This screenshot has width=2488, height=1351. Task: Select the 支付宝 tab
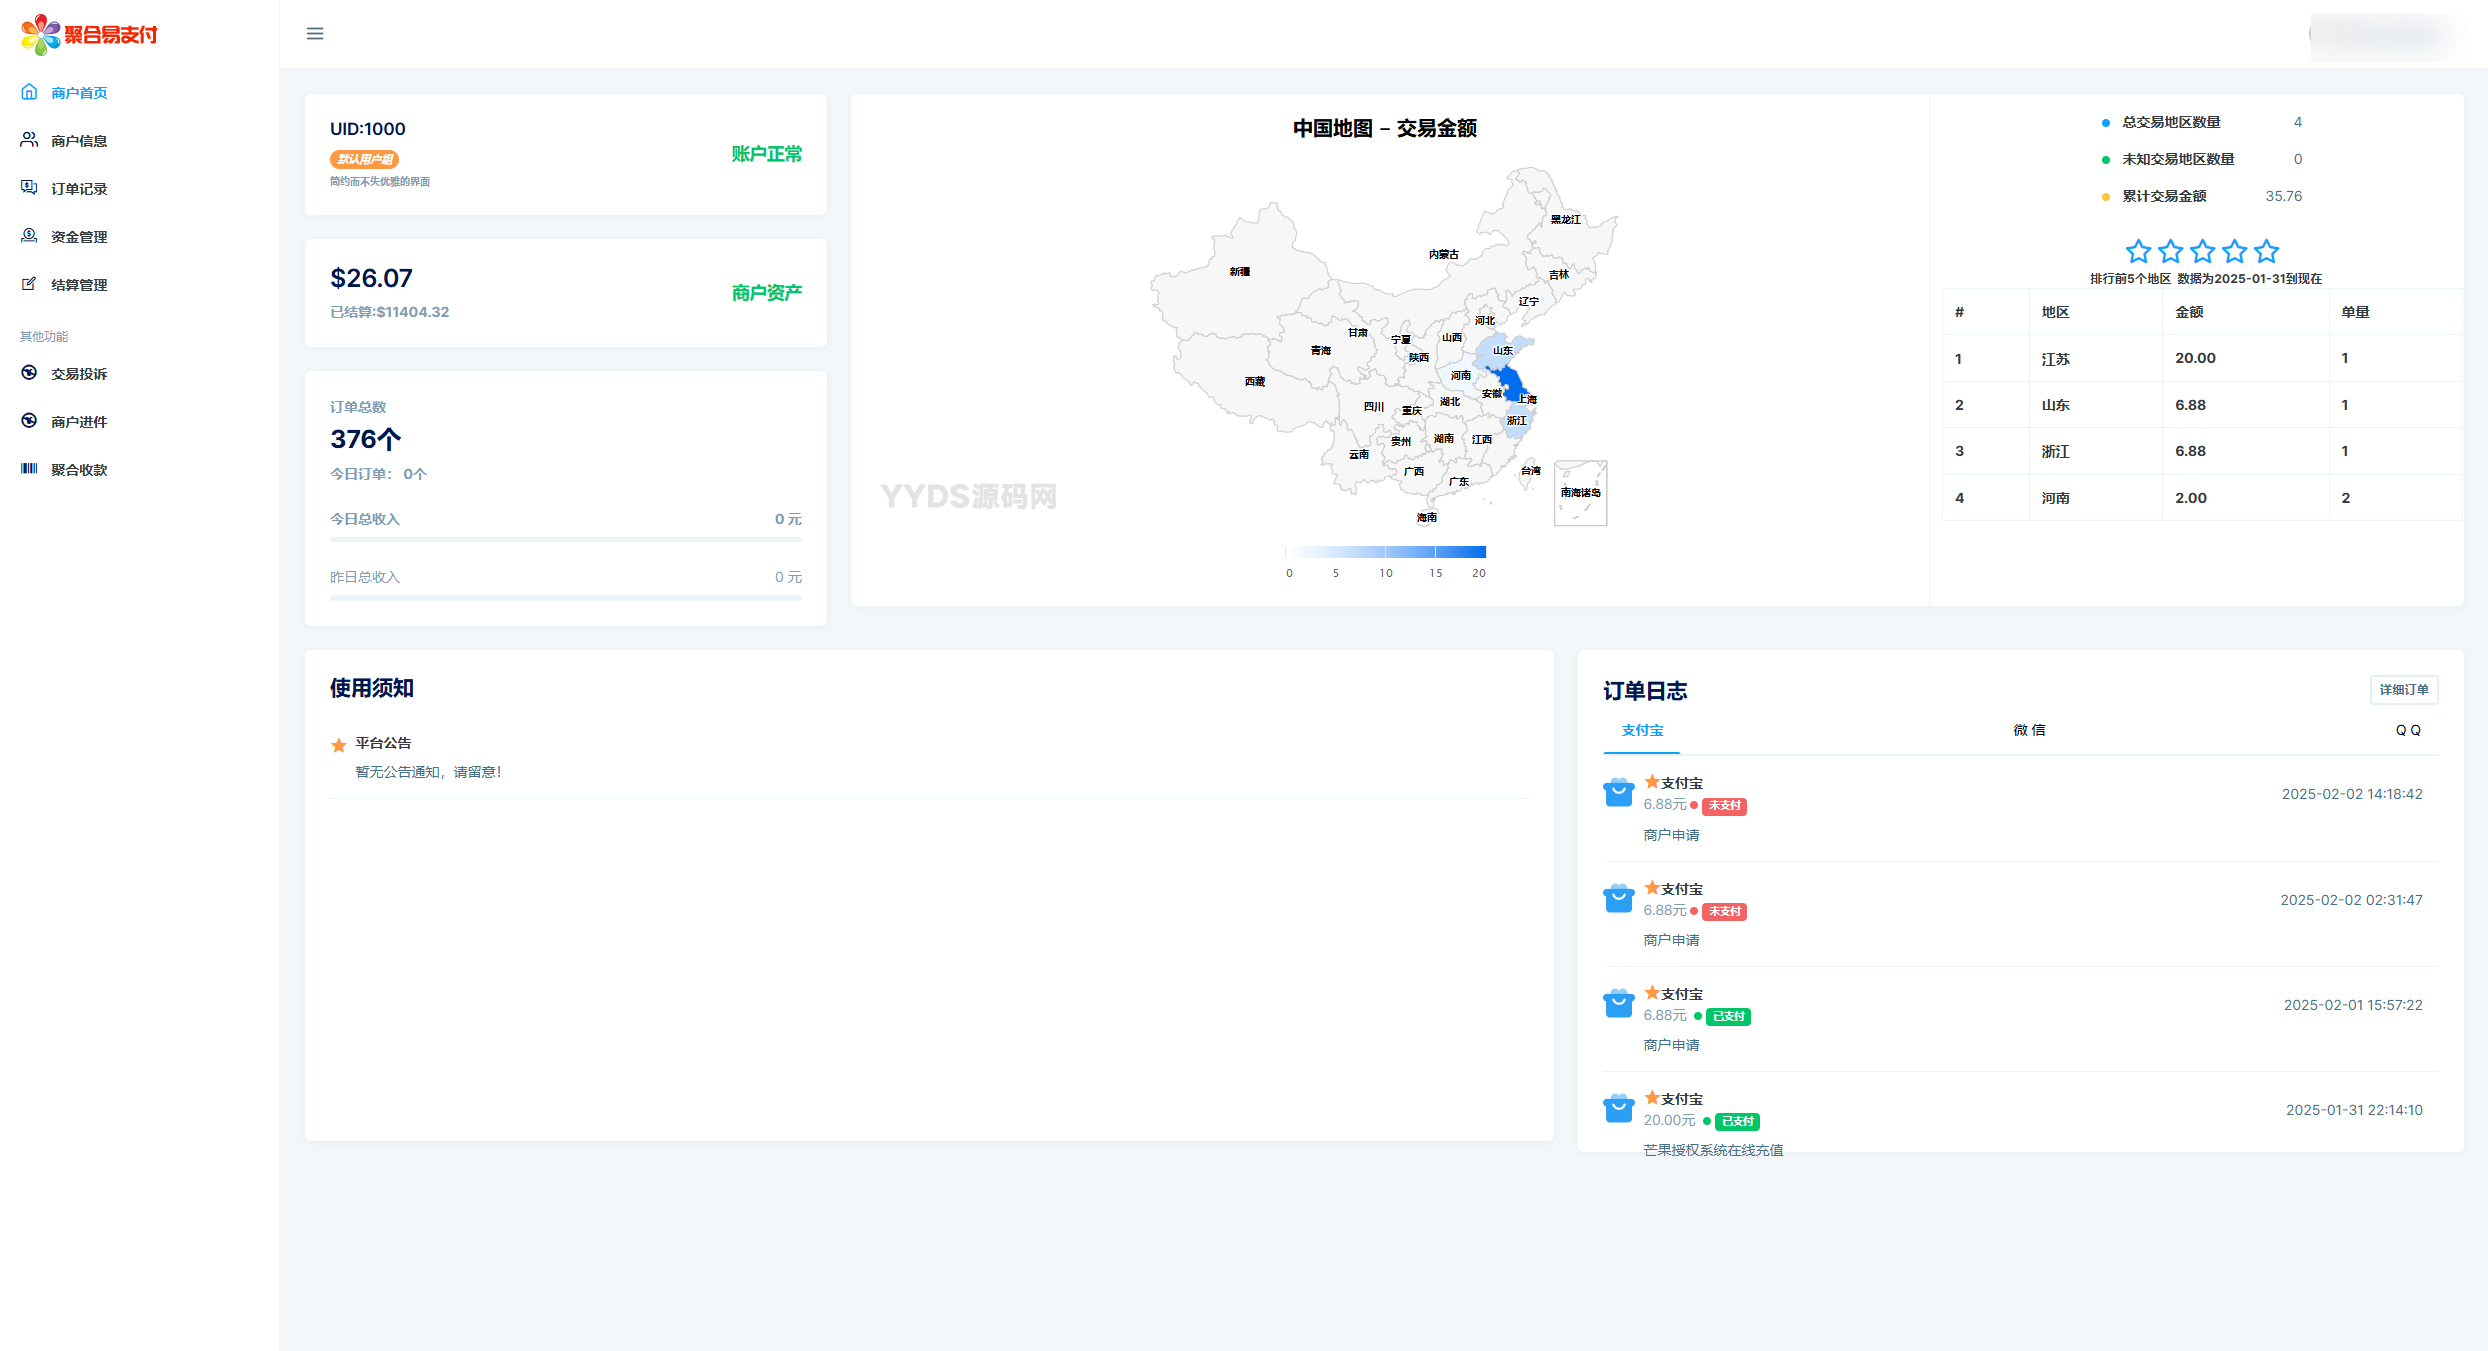coord(1642,730)
